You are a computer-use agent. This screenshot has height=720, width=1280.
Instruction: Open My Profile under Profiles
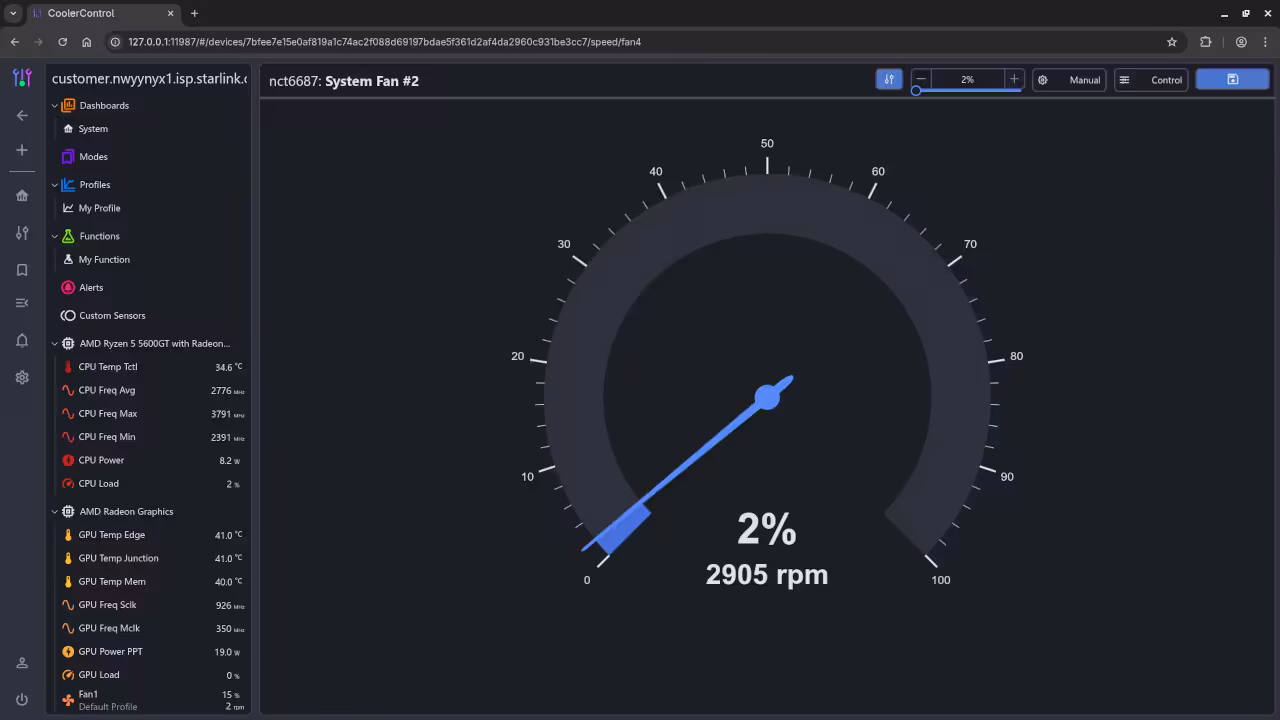(x=100, y=207)
